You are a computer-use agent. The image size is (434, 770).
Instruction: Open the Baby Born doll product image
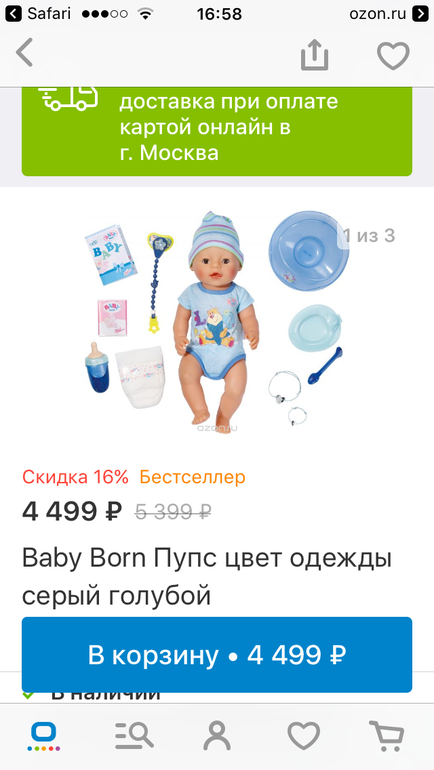216,319
